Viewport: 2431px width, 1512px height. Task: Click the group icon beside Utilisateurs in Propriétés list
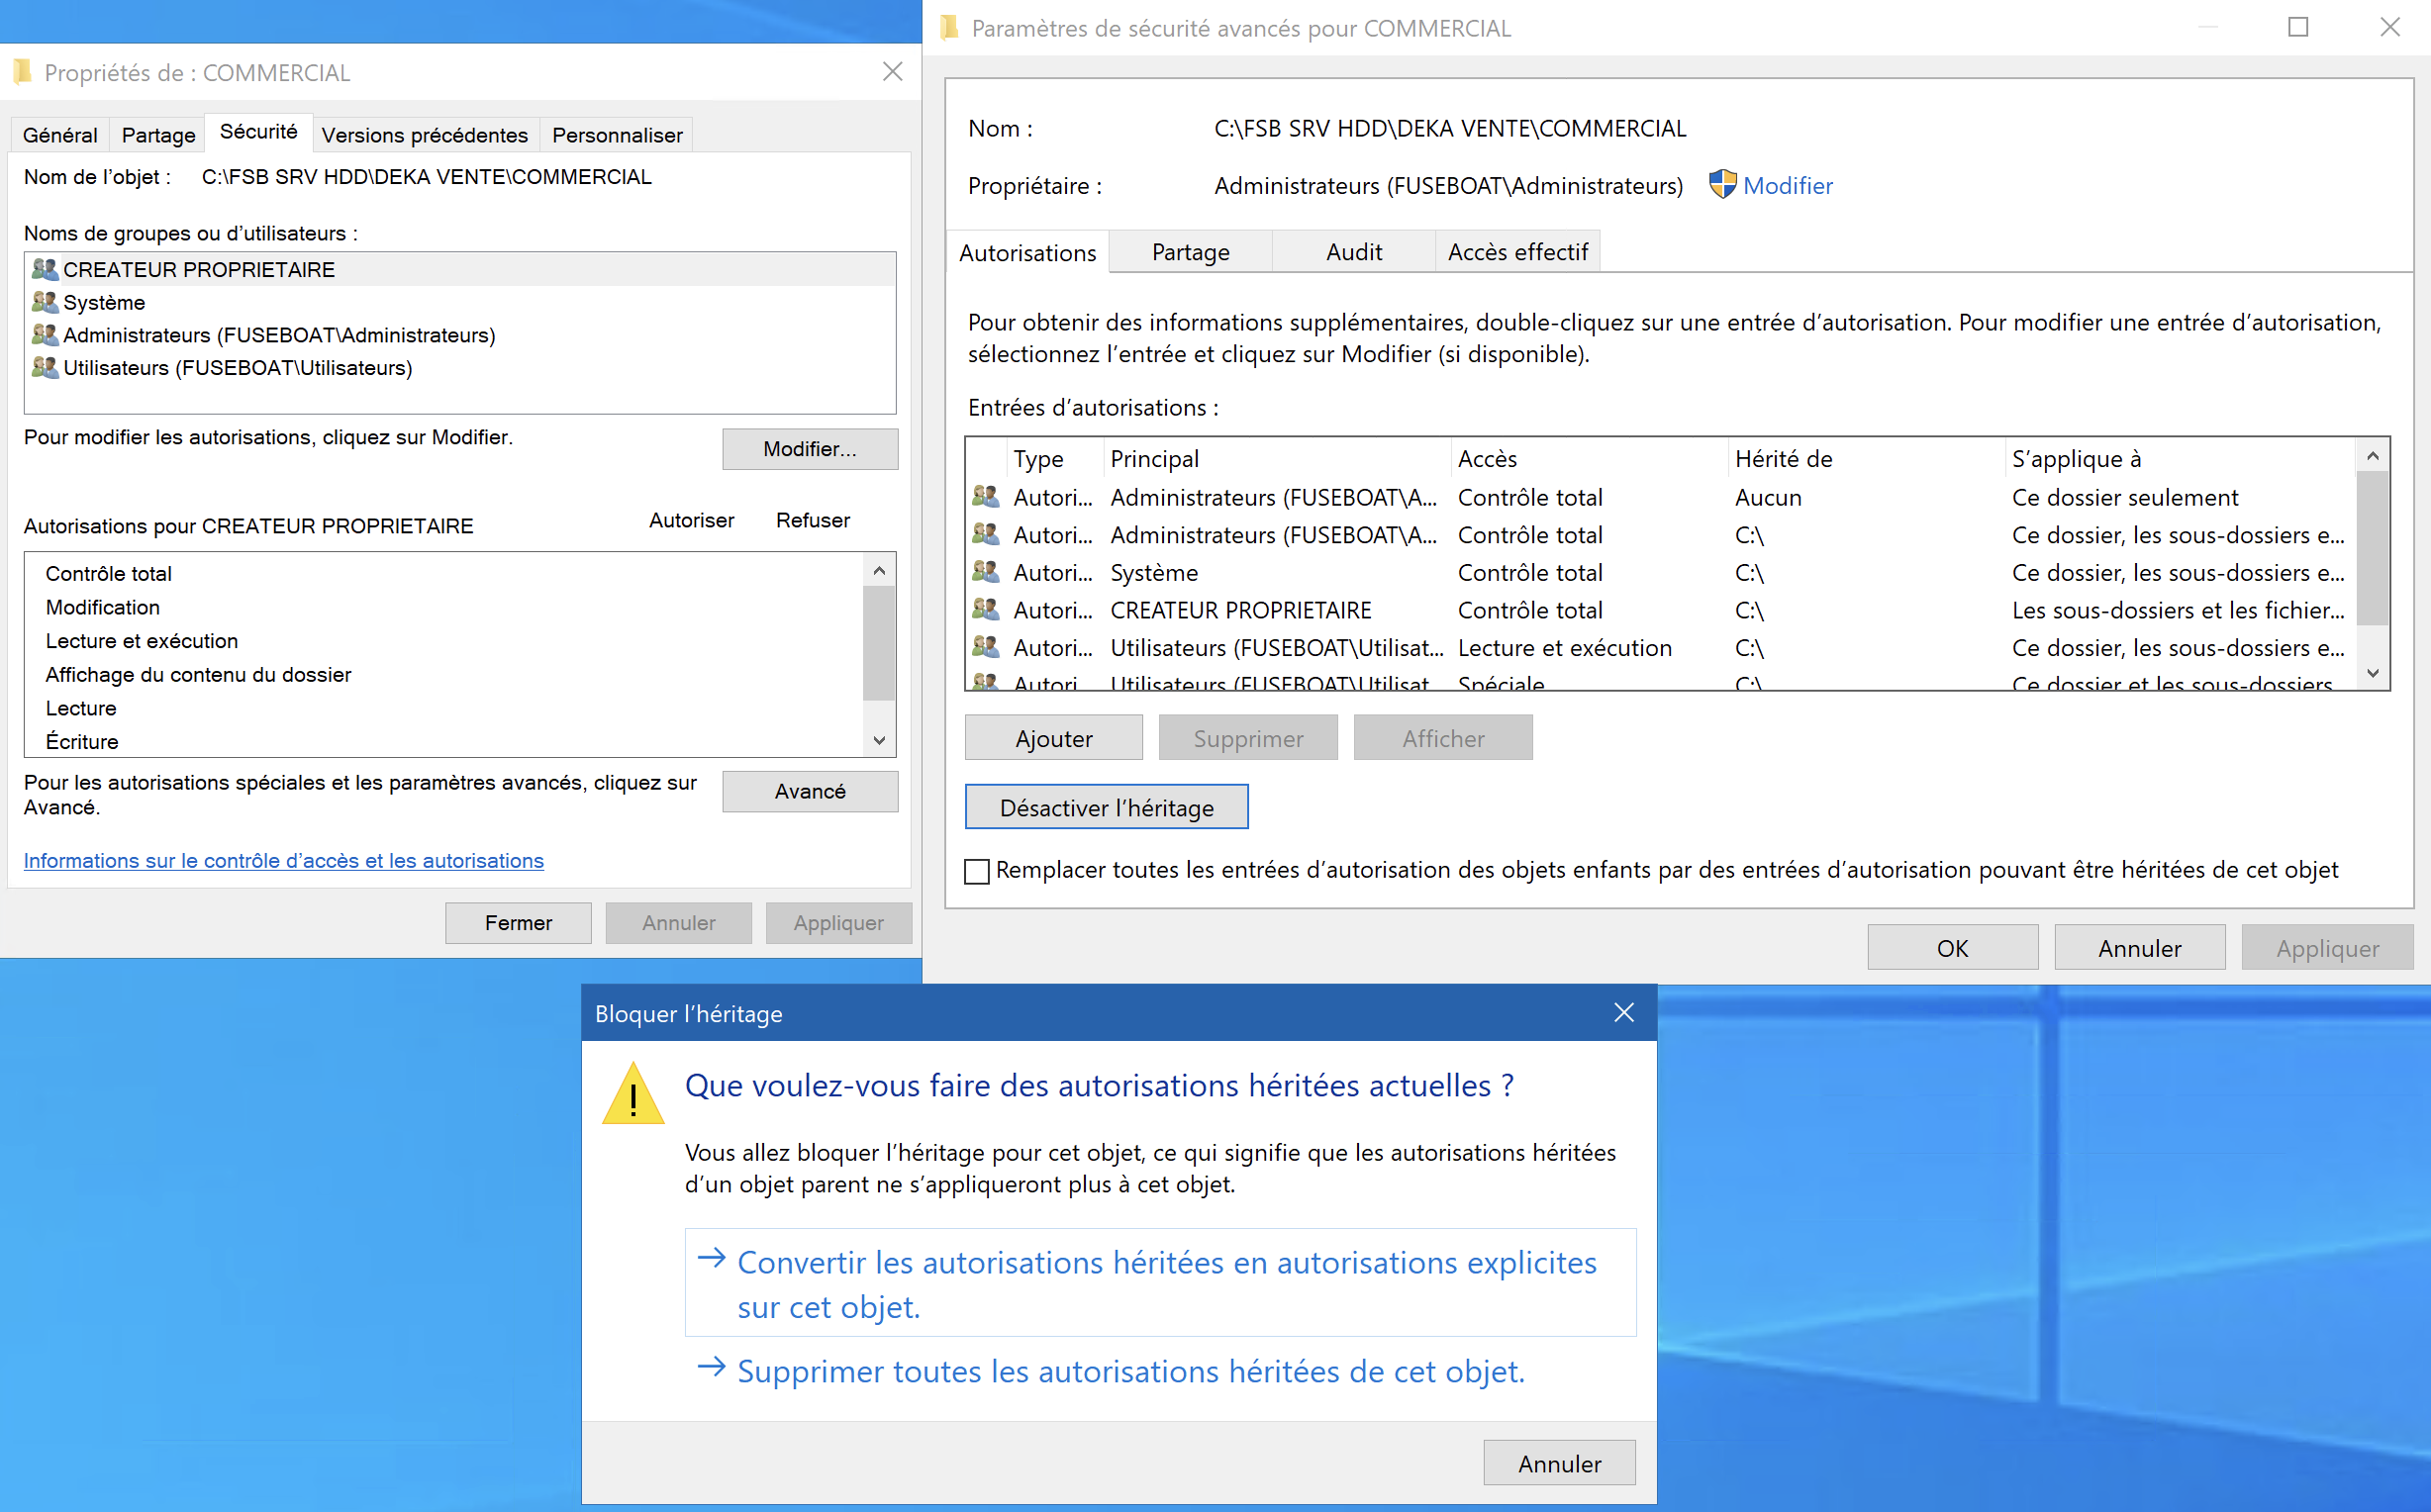pyautogui.click(x=45, y=368)
